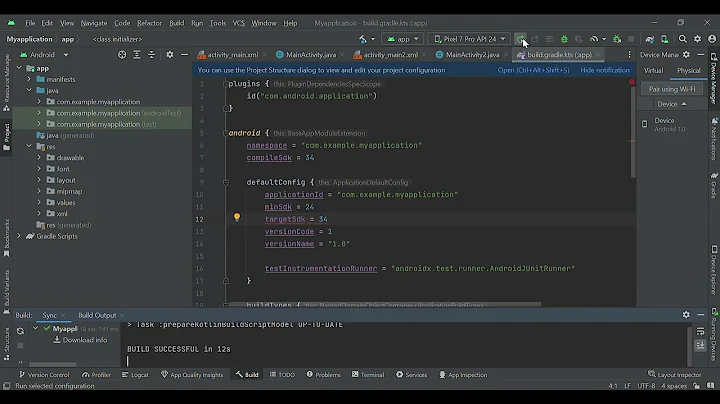Toggle soft-wrap icon in build output

[x=700, y=331]
